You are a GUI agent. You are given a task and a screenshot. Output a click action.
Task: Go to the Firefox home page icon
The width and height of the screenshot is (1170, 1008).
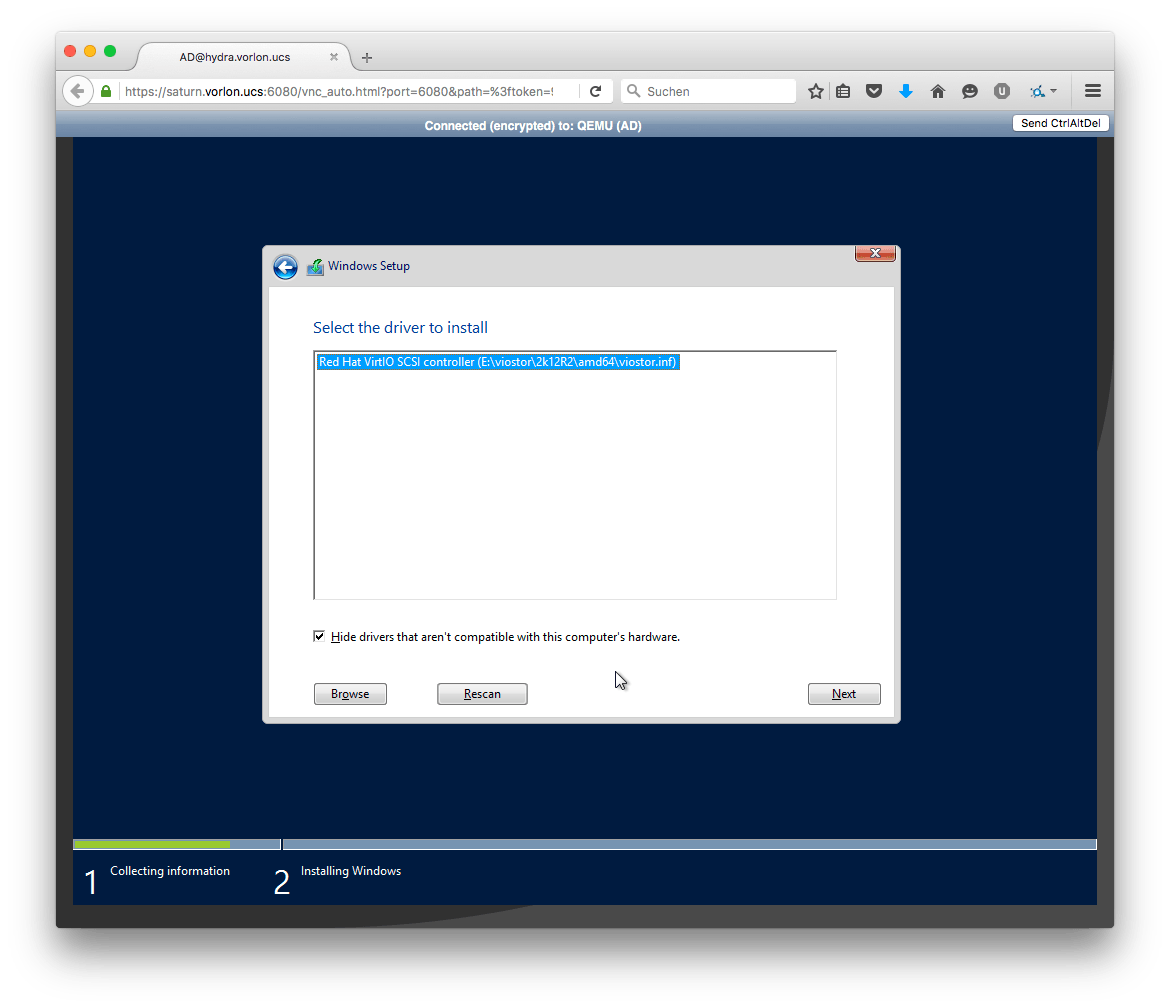[938, 91]
